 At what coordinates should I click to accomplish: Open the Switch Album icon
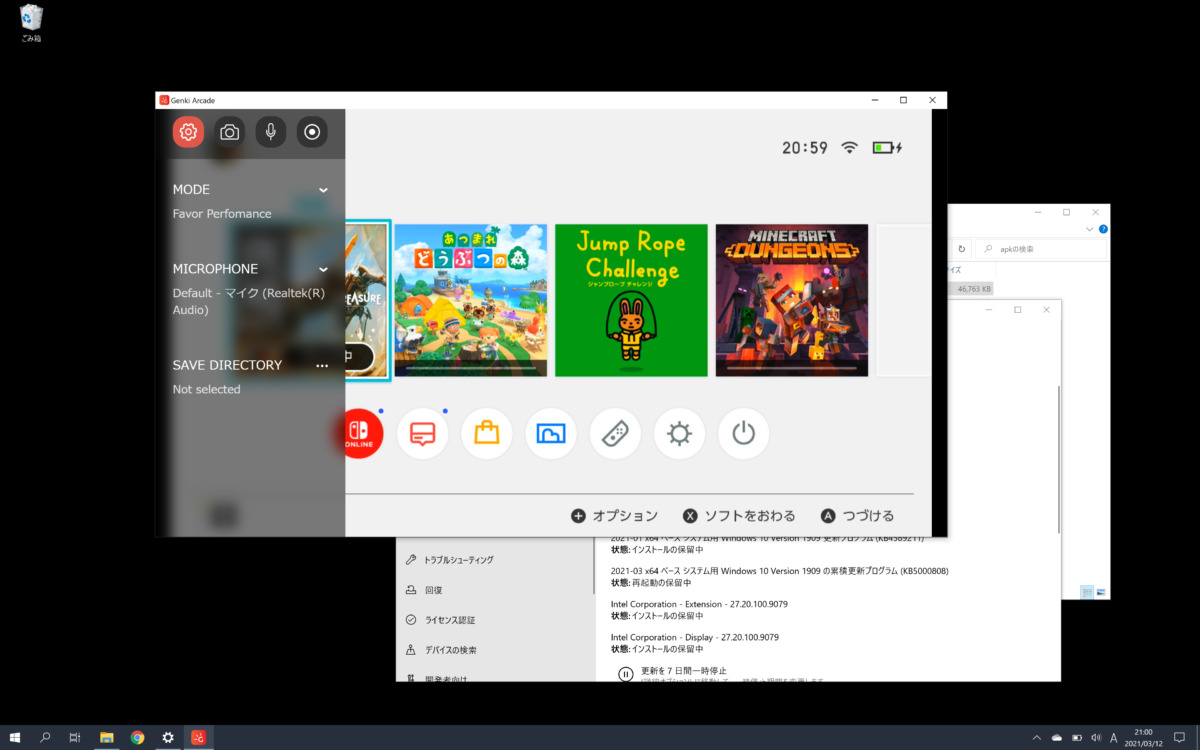(x=551, y=434)
